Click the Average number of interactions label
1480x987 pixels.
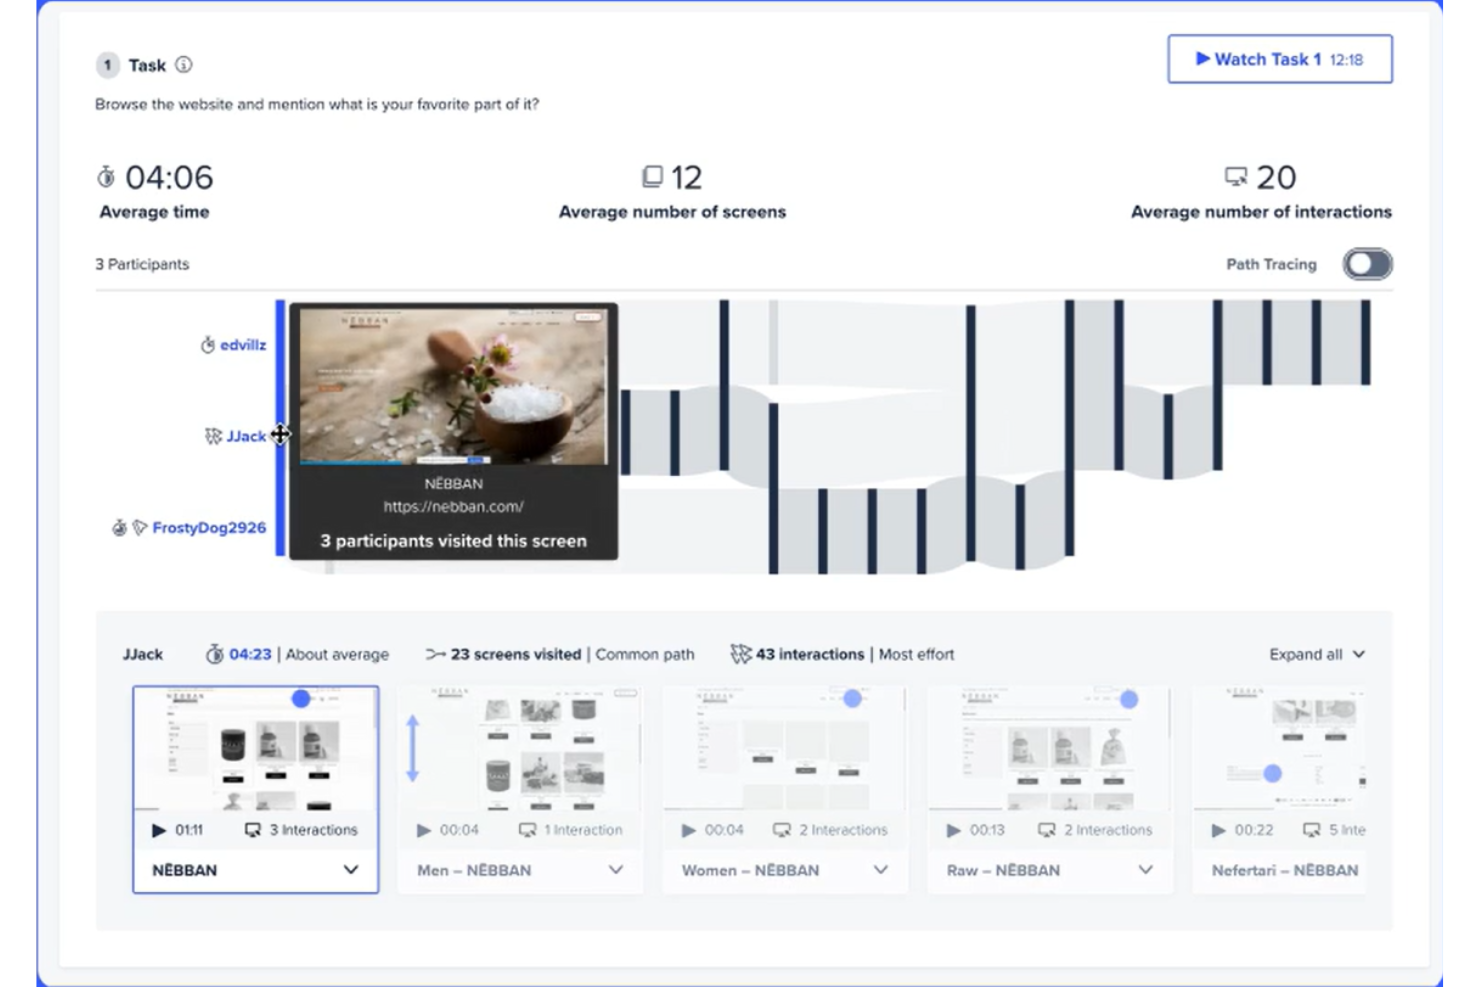(1261, 212)
